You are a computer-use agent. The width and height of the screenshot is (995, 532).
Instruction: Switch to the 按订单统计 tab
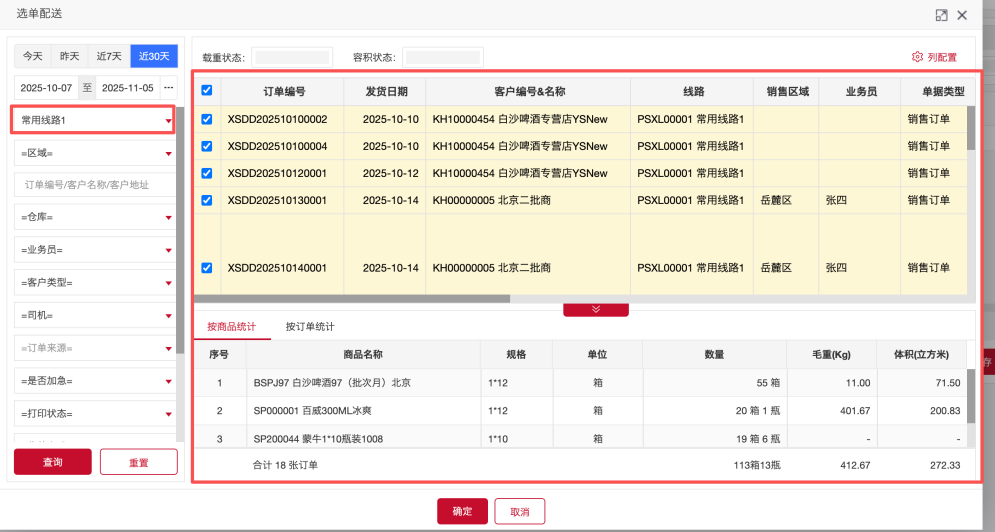(310, 326)
